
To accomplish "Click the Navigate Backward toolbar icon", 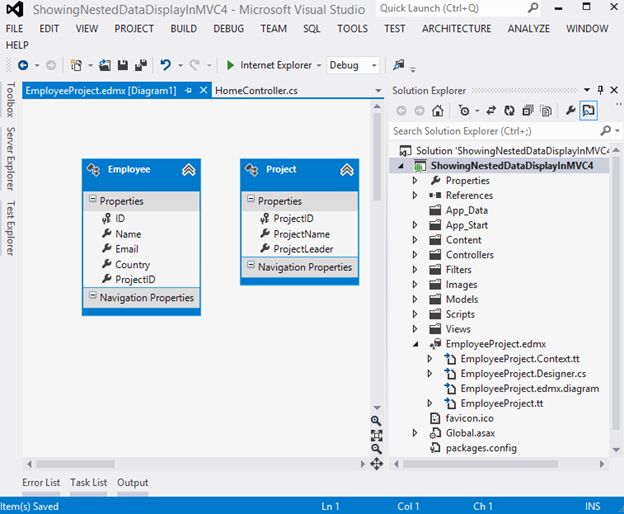I will click(x=23, y=65).
